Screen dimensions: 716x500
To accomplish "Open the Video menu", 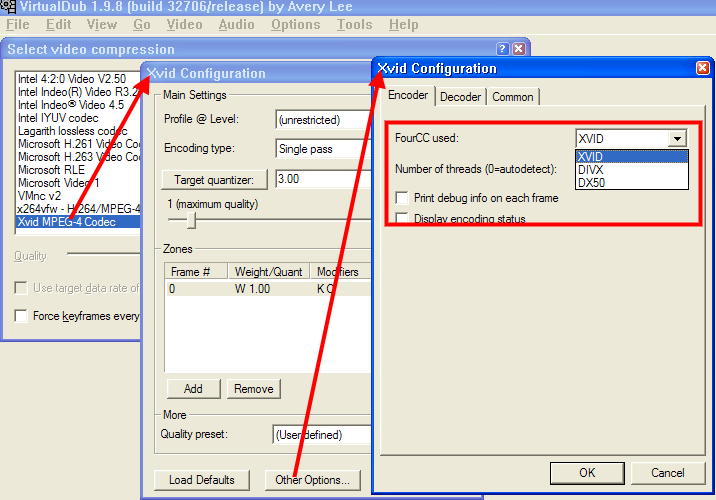I will [x=184, y=24].
